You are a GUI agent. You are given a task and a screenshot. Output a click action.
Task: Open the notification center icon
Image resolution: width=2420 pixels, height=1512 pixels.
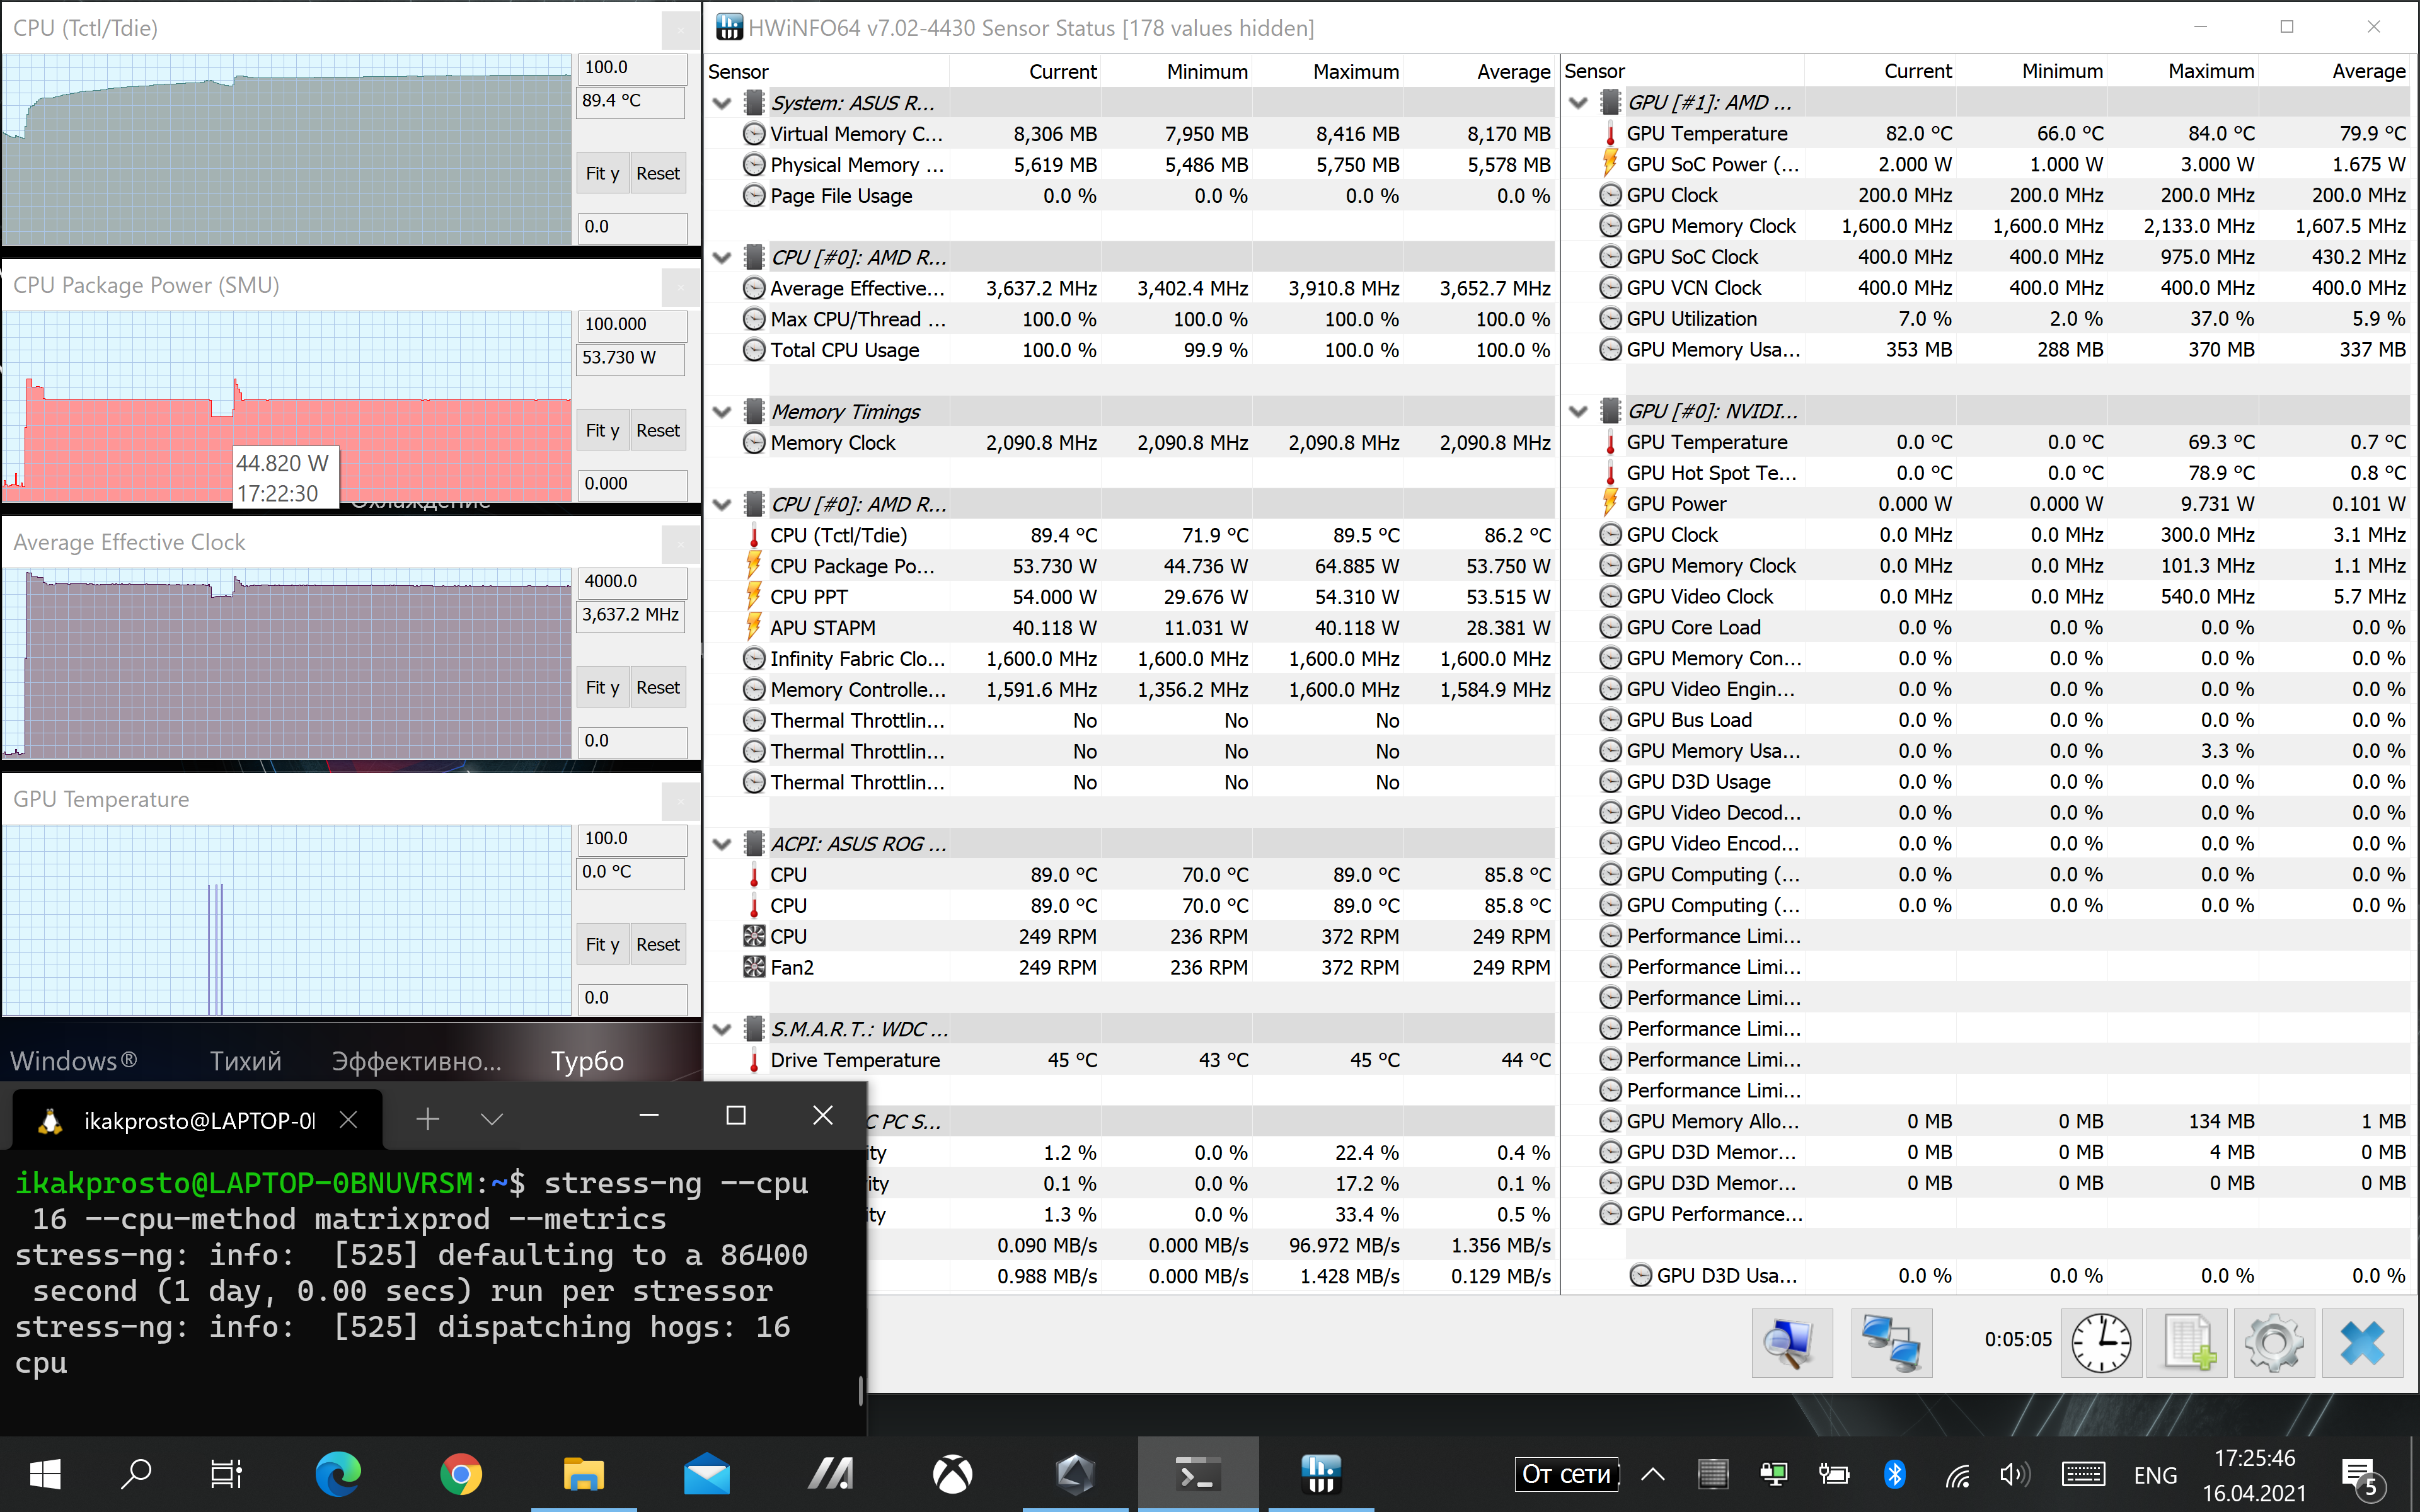pos(2362,1476)
